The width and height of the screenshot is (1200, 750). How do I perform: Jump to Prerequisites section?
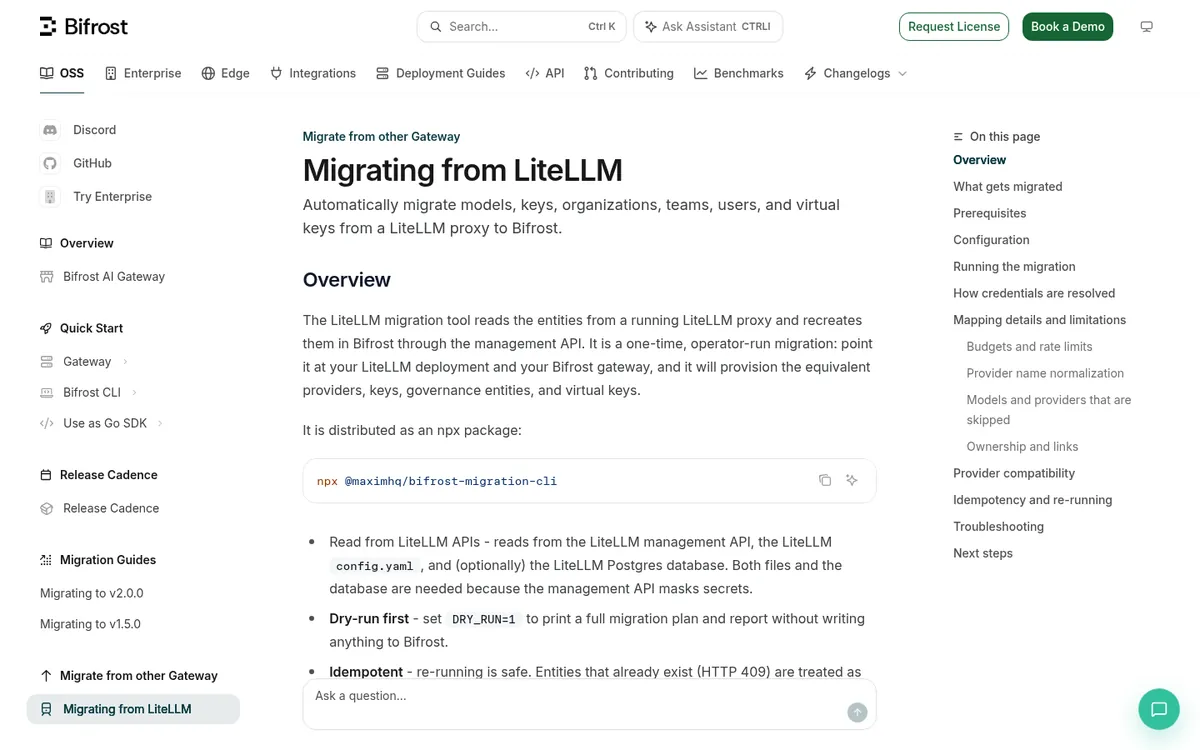[x=990, y=214]
